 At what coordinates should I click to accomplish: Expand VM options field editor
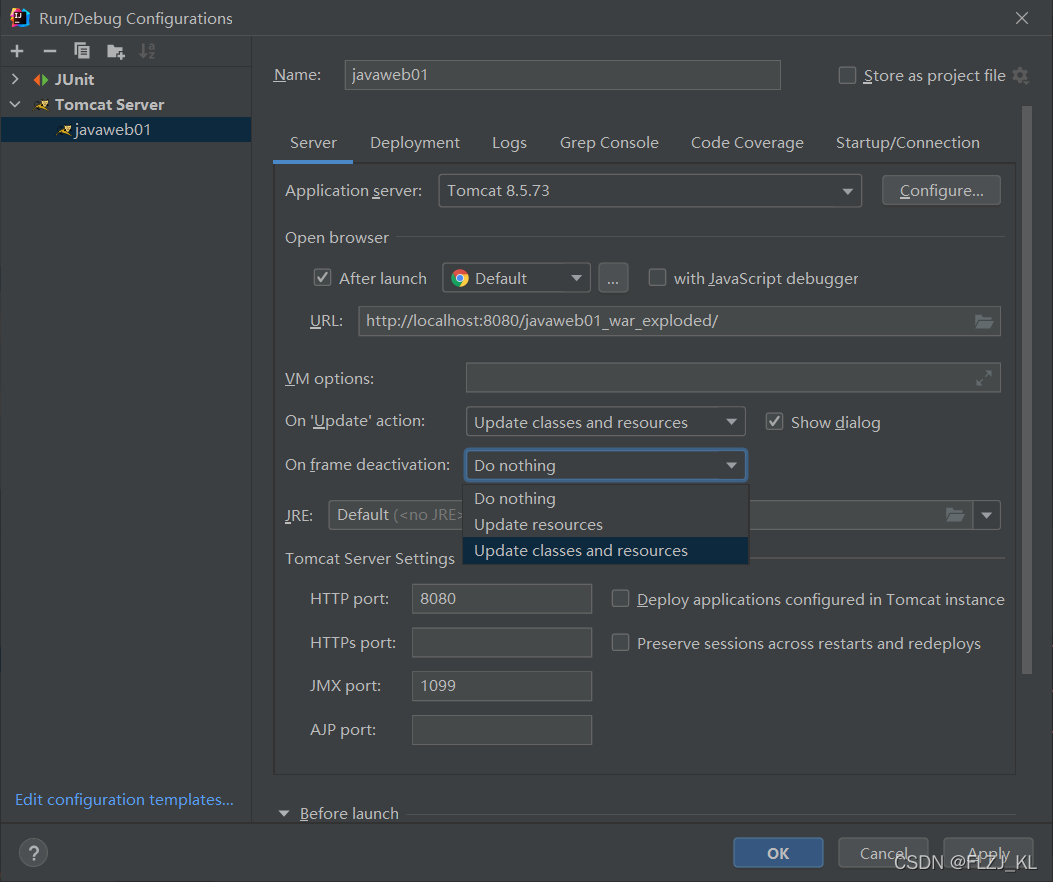point(984,378)
